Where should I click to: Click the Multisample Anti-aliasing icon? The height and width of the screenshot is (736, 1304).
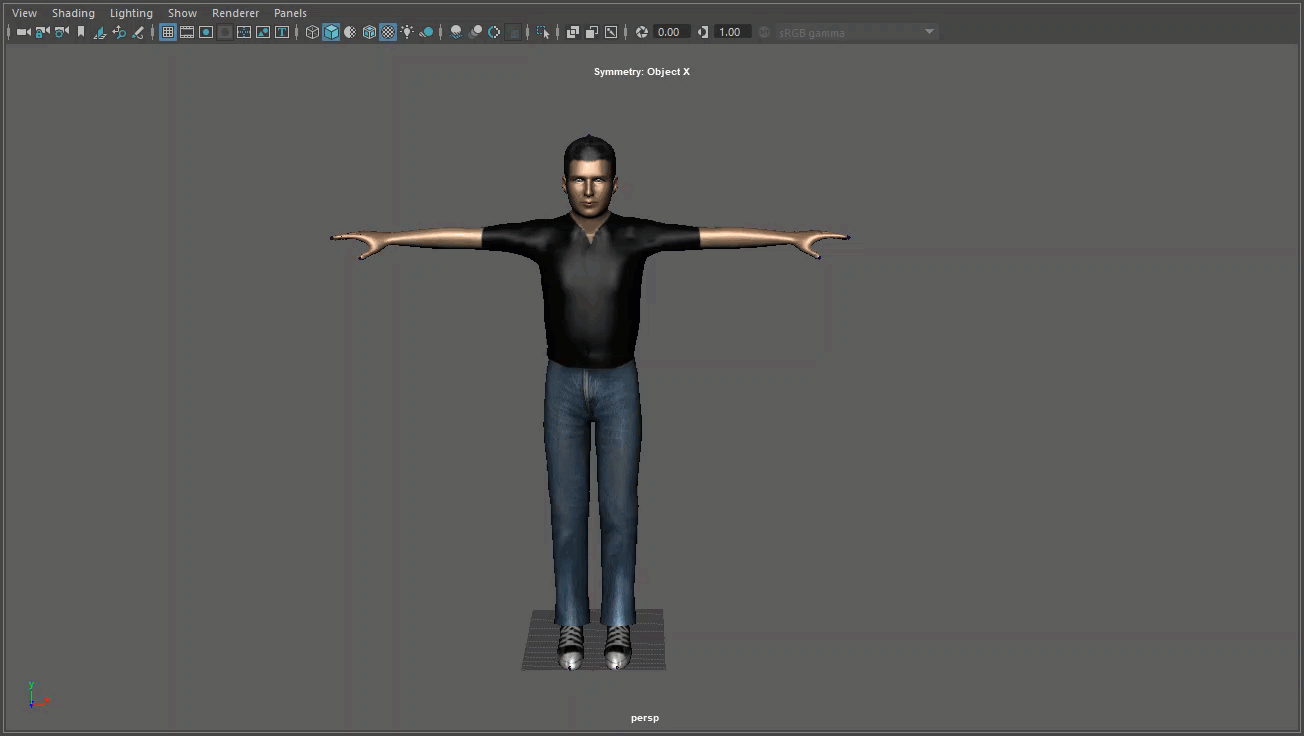click(494, 32)
